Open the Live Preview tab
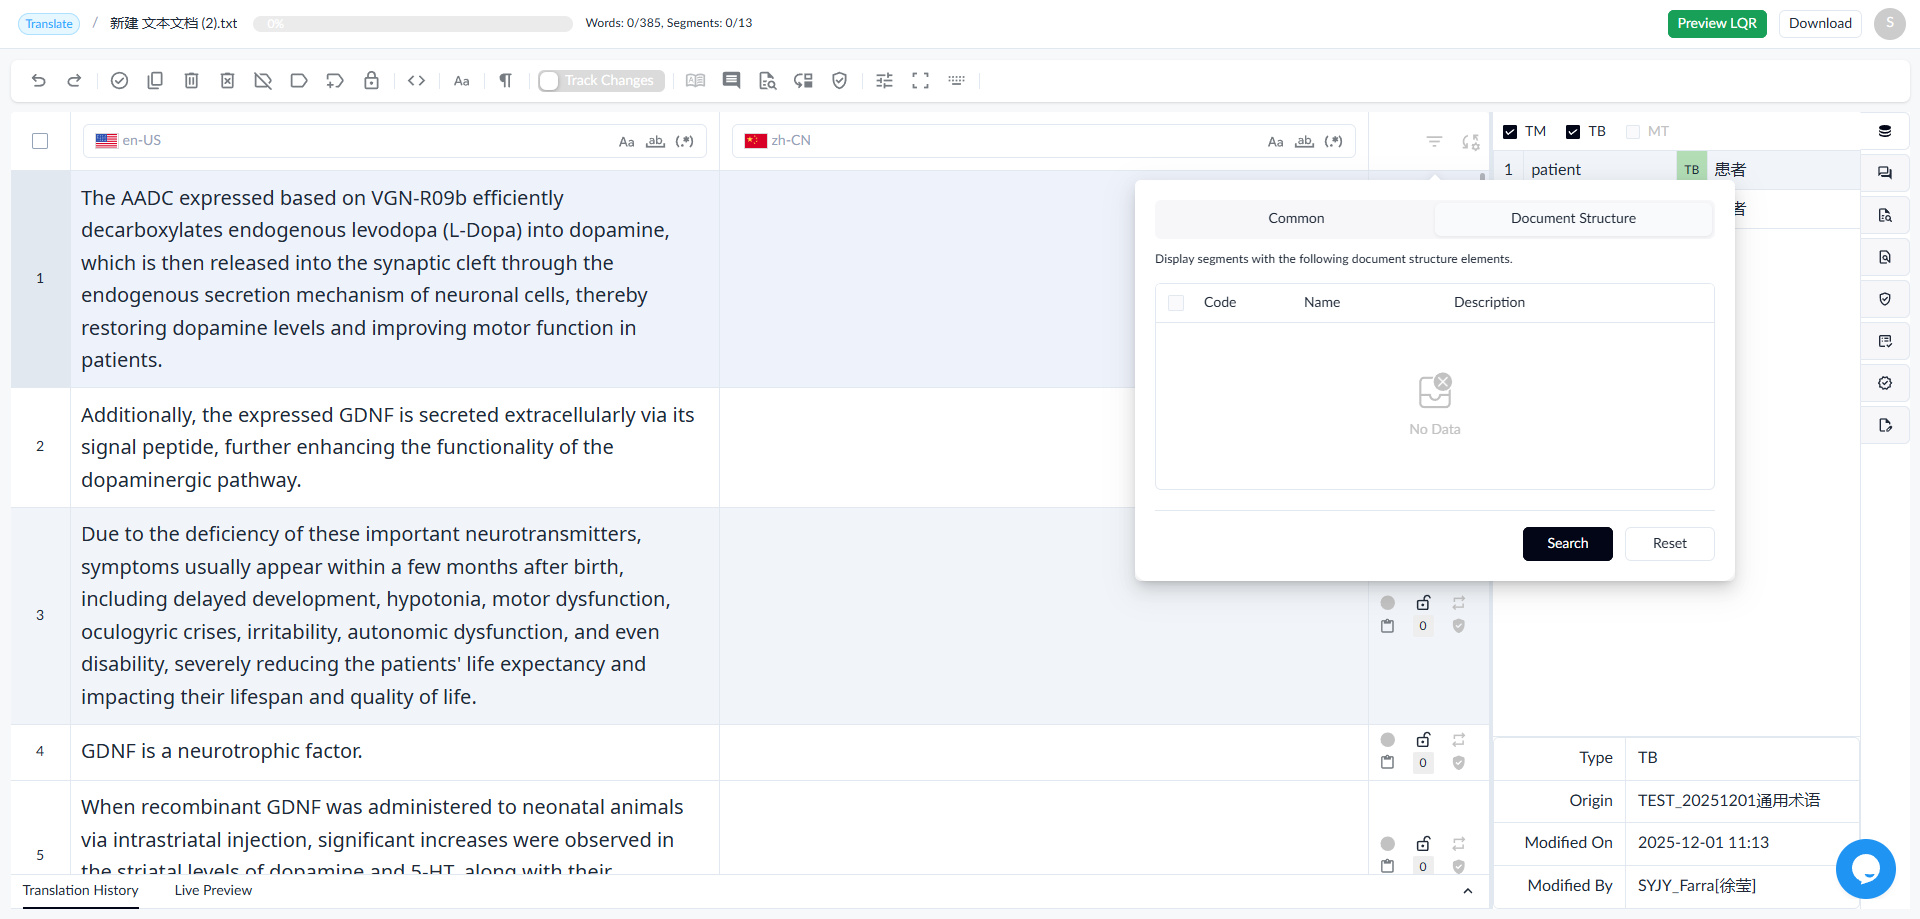The width and height of the screenshot is (1920, 919). click(x=213, y=891)
